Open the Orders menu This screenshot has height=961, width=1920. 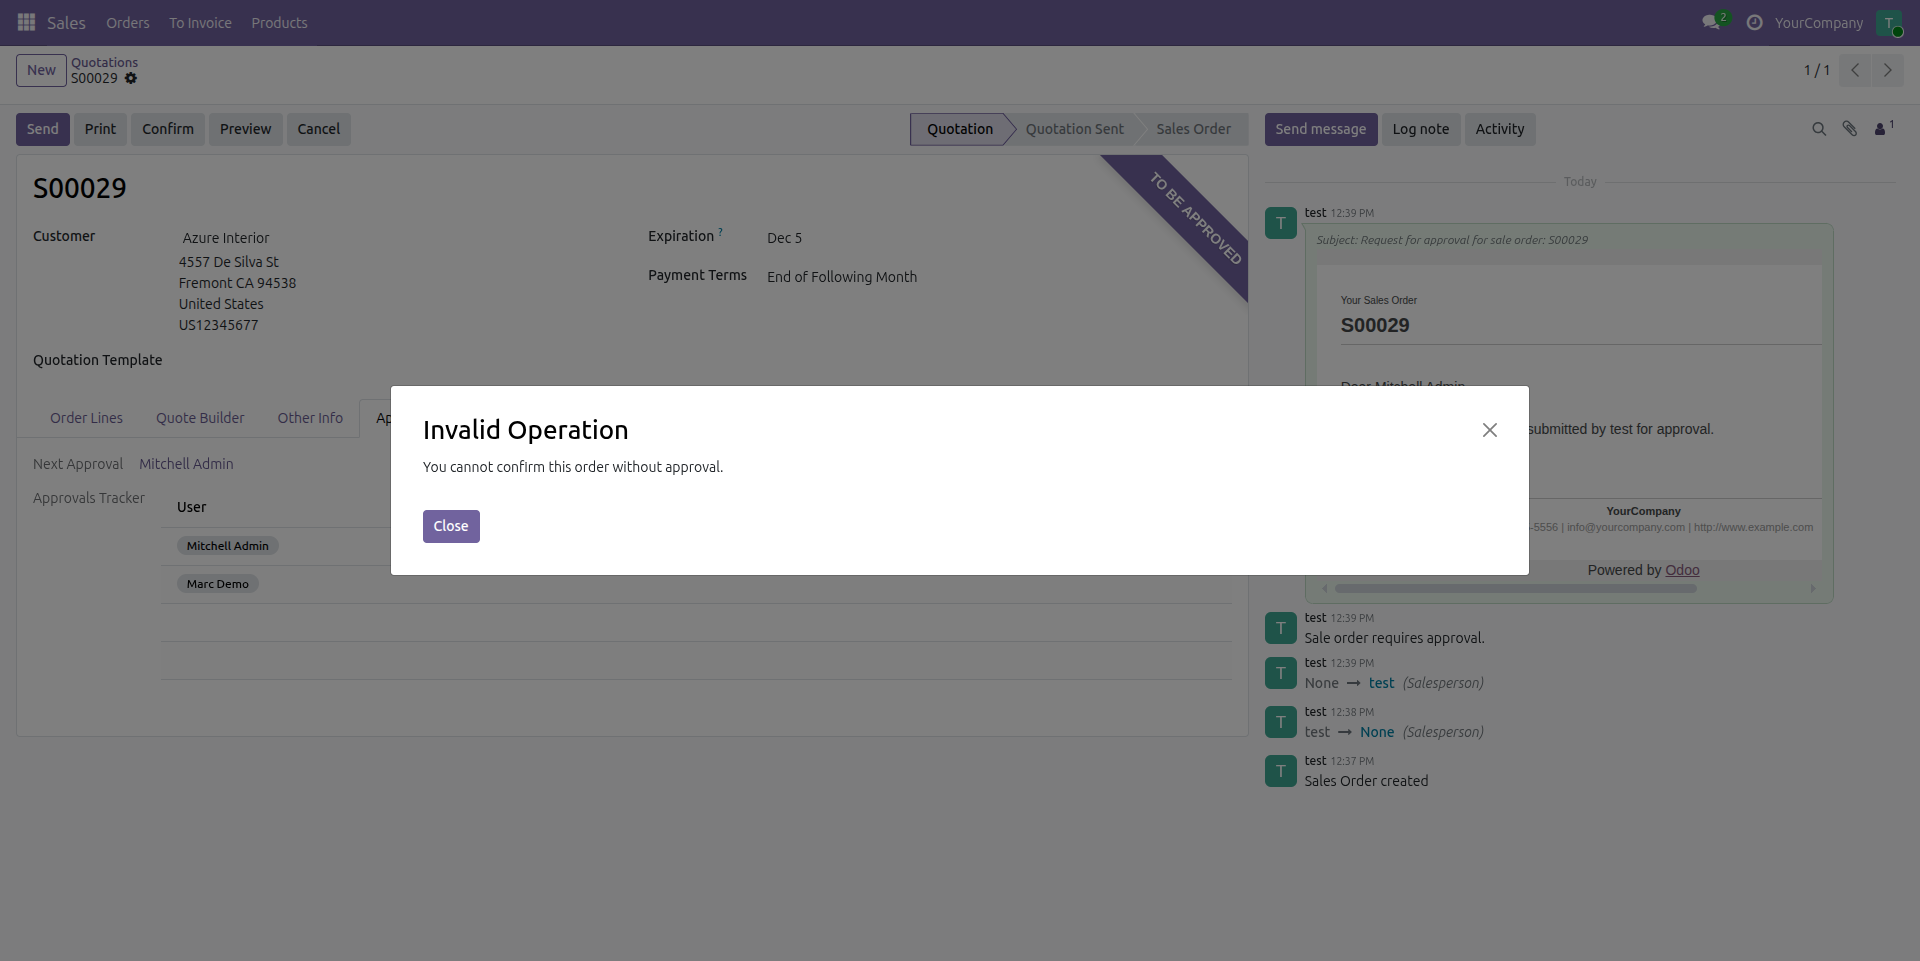click(x=128, y=23)
